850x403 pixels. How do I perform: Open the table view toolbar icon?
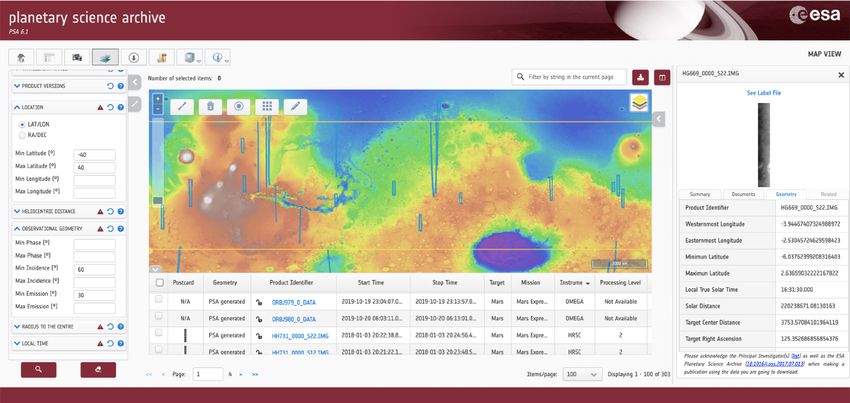pyautogui.click(x=49, y=57)
